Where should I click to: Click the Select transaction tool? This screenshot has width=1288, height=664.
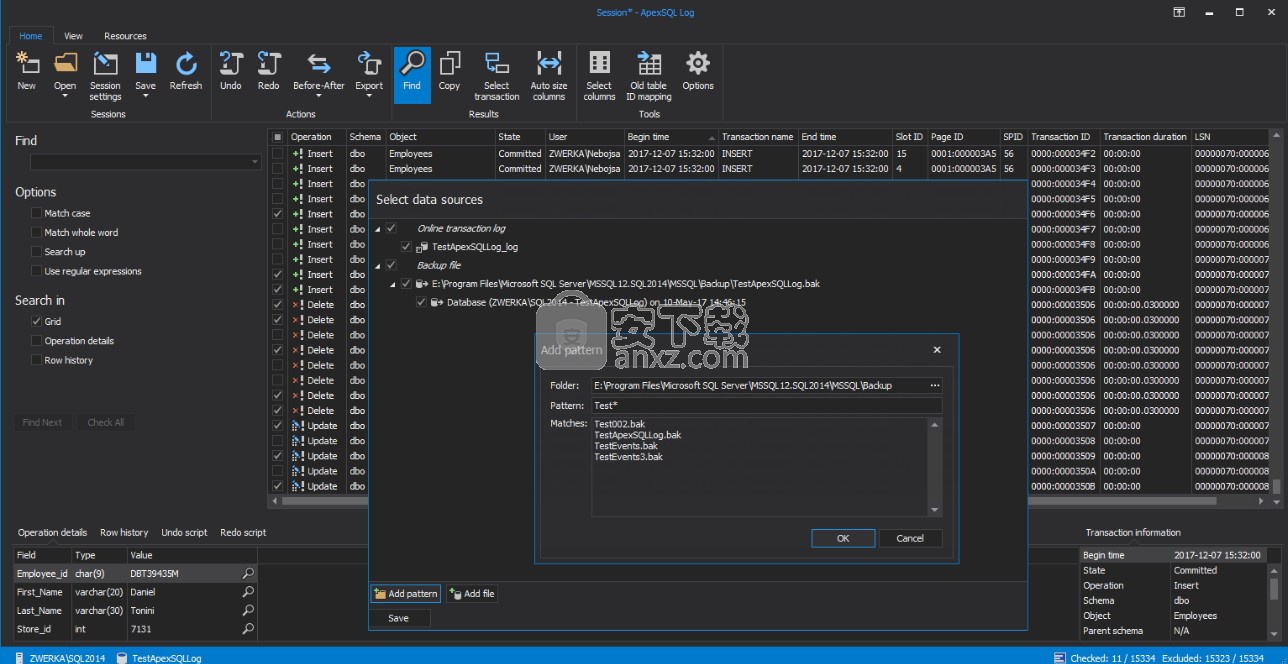tap(497, 75)
